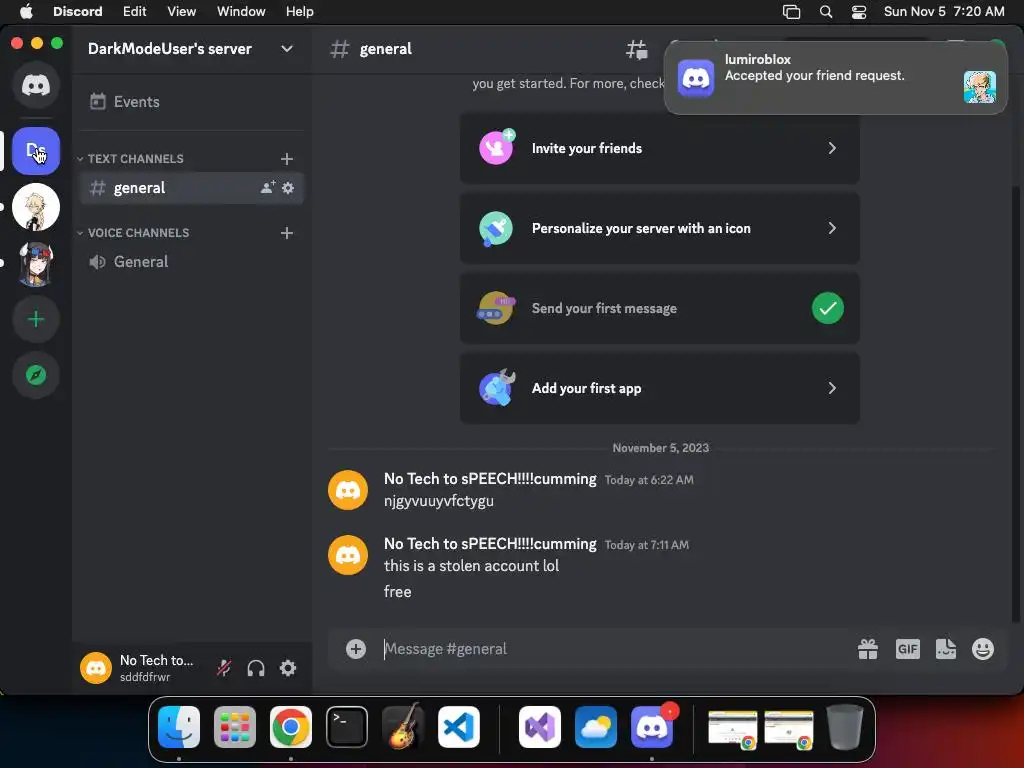Open the blonde-haired avatar server
1024x768 pixels.
pos(36,207)
